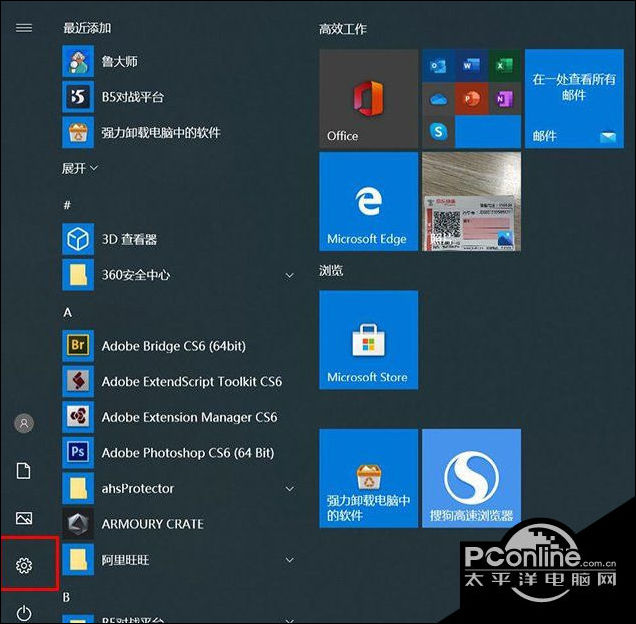Launch B5对战平台 icon in recently added

coord(78,97)
